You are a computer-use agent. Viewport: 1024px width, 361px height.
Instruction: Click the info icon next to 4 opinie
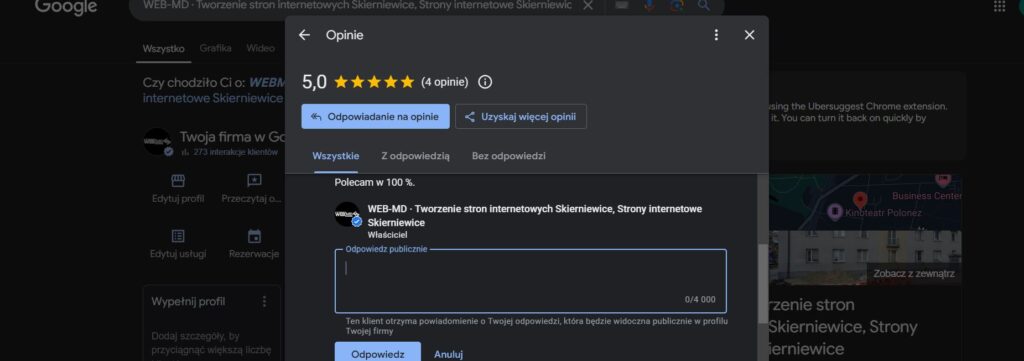pos(485,82)
